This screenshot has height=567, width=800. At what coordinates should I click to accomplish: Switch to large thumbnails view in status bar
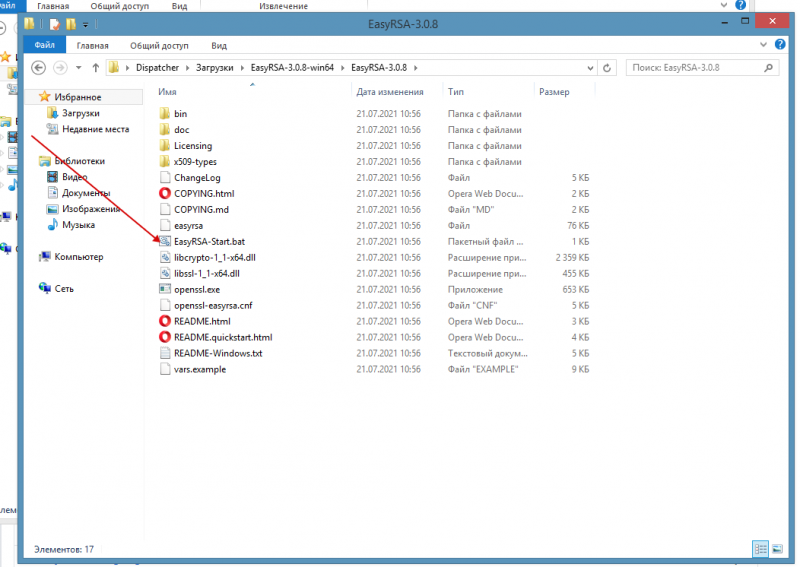click(x=778, y=548)
